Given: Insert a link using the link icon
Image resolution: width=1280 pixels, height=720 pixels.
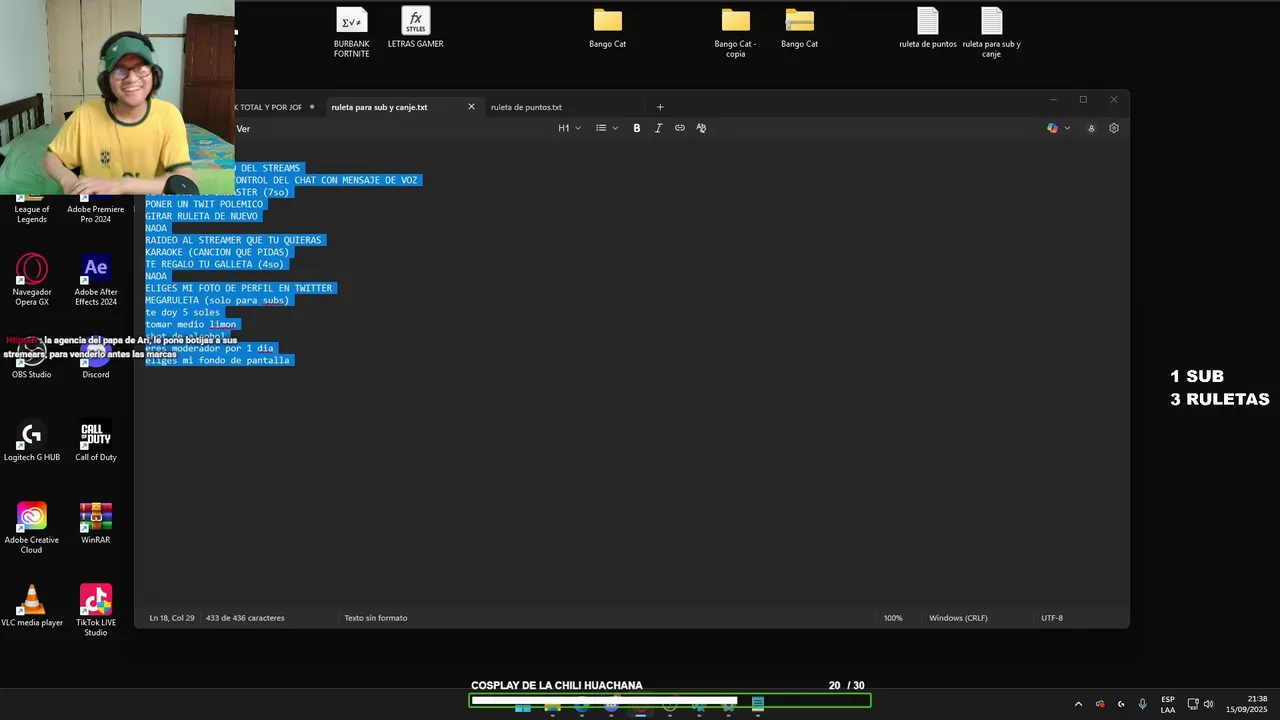Looking at the screenshot, I should [680, 128].
